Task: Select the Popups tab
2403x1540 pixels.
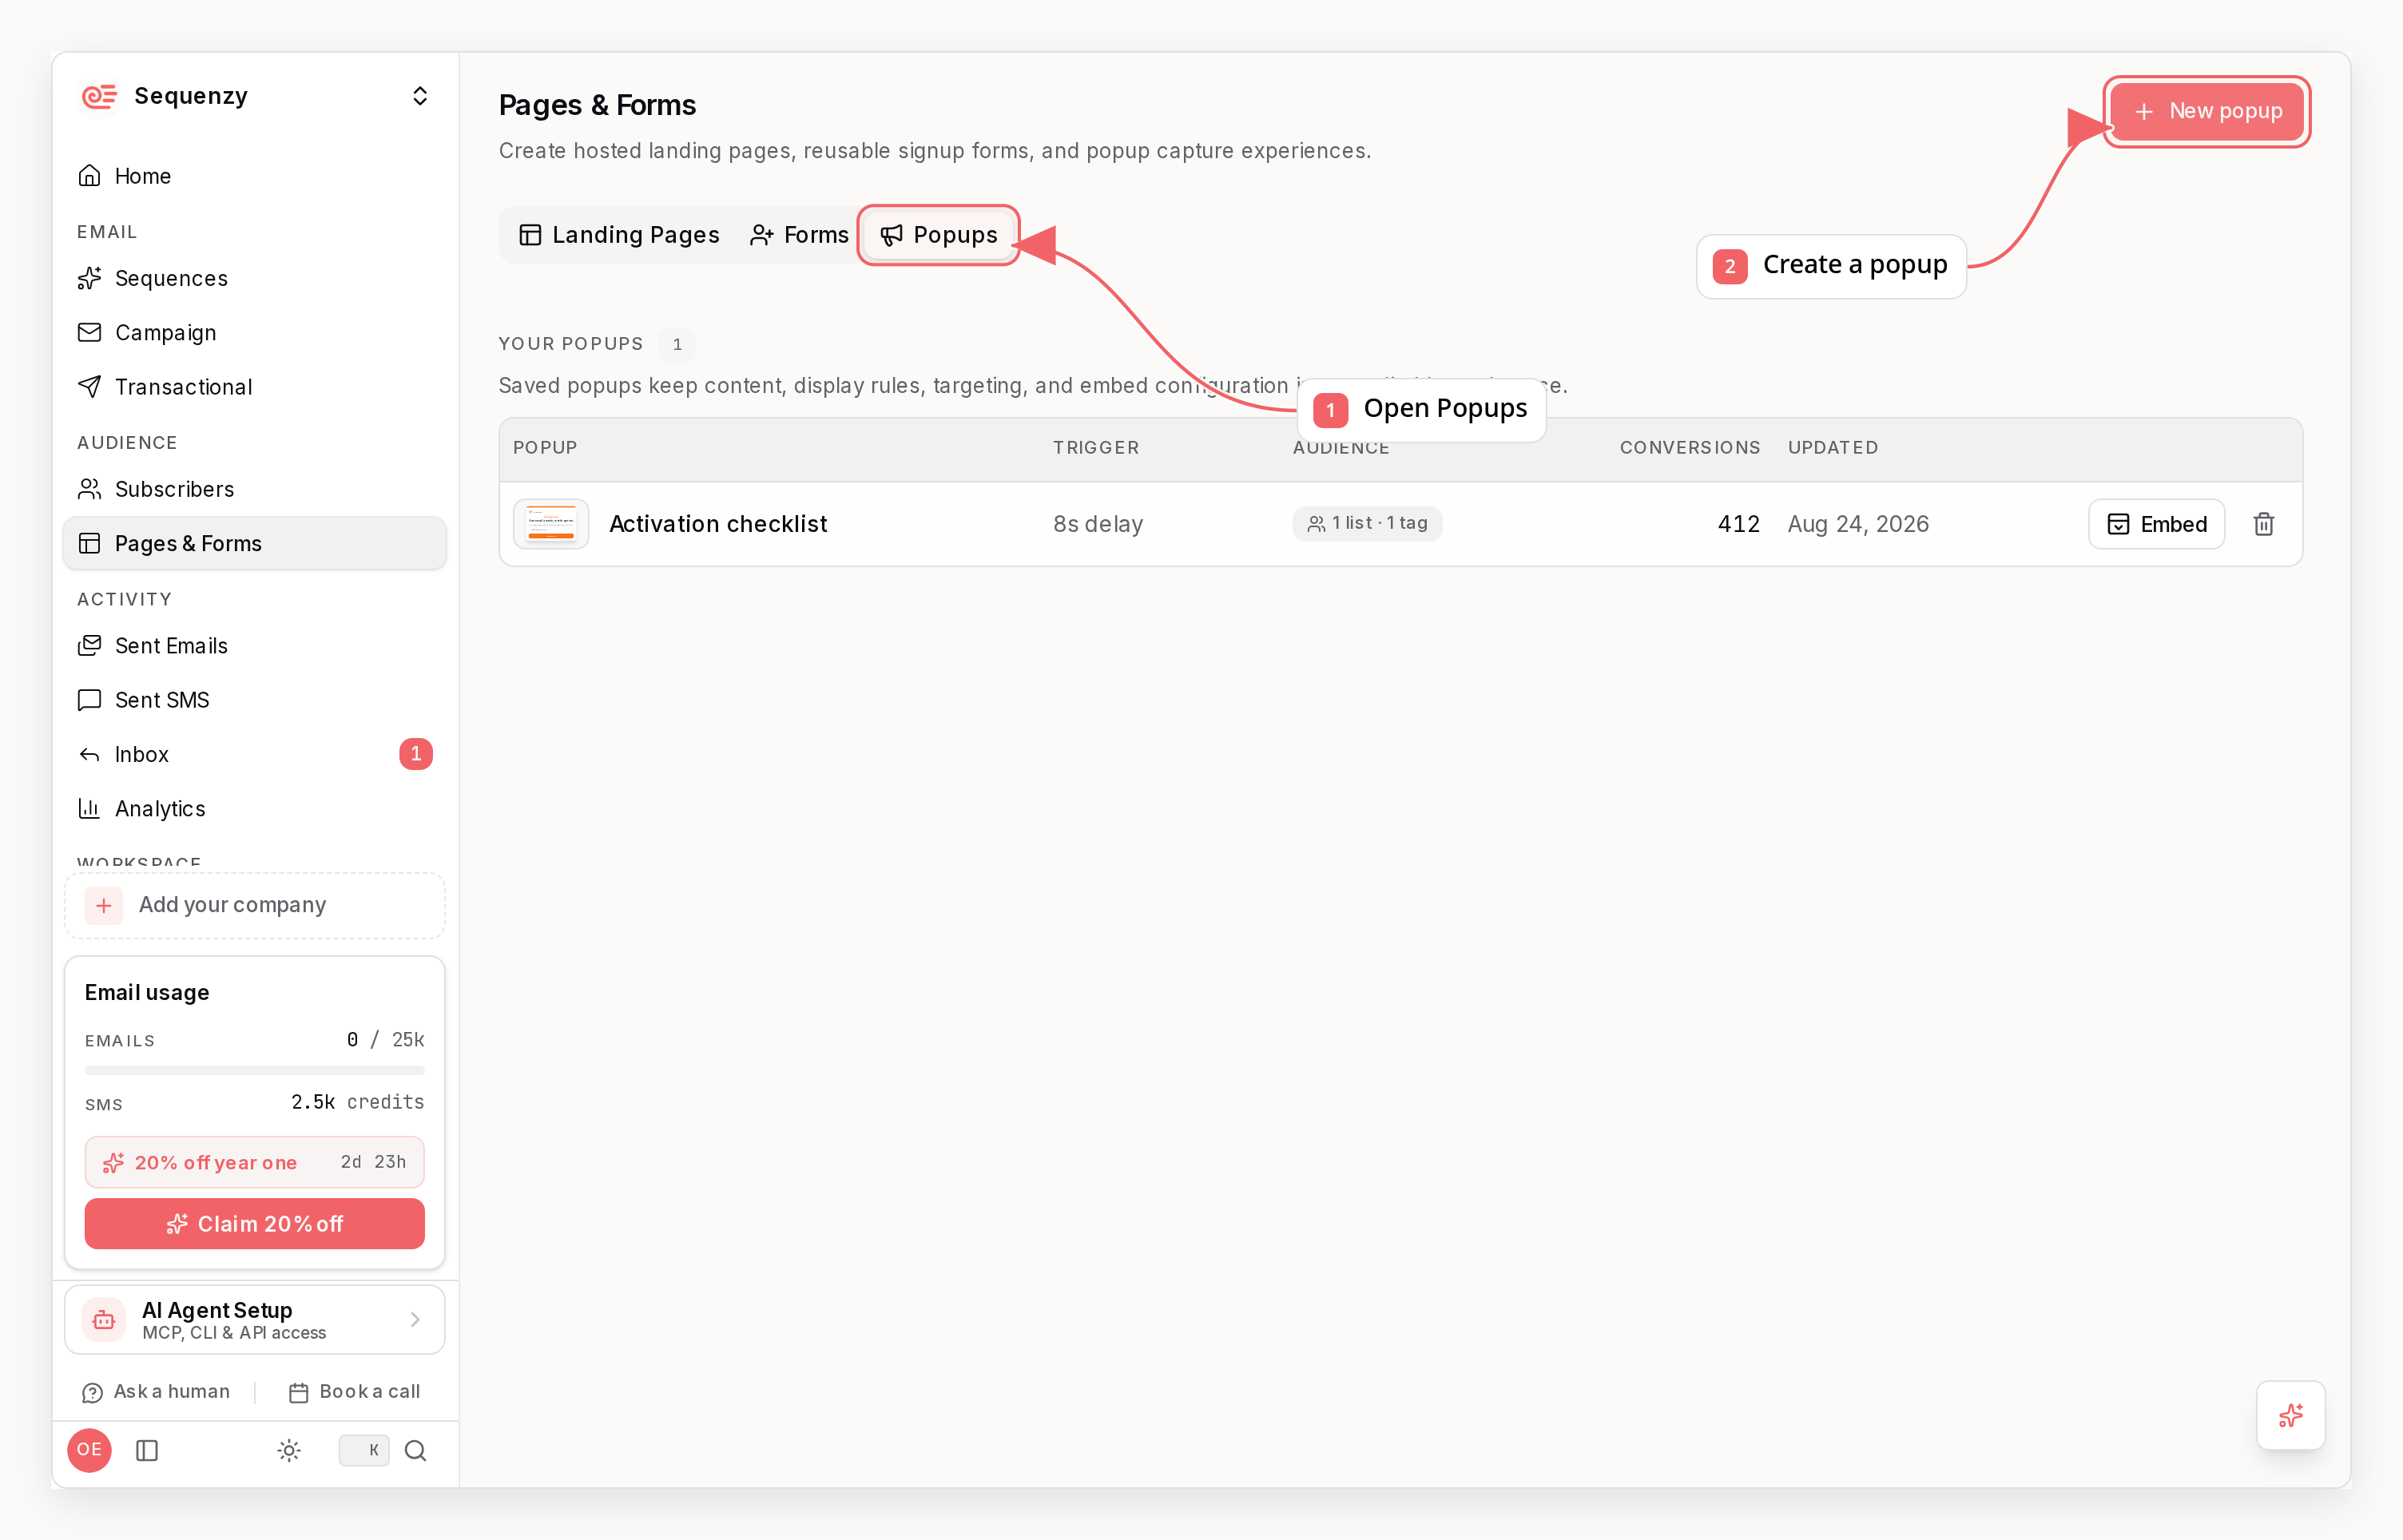Action: 939,235
